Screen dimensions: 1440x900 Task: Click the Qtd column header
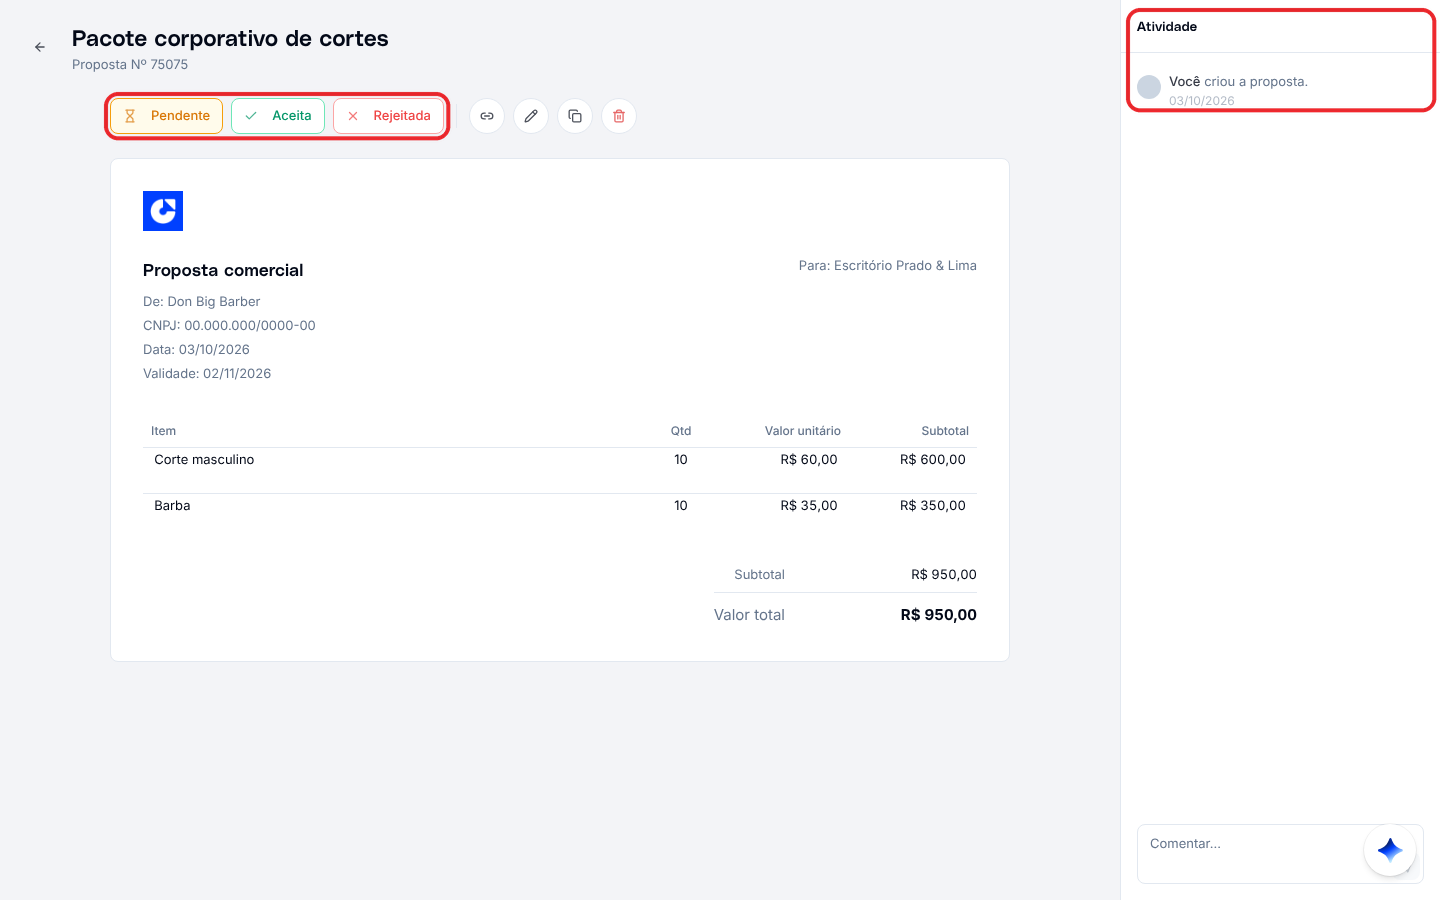(681, 431)
